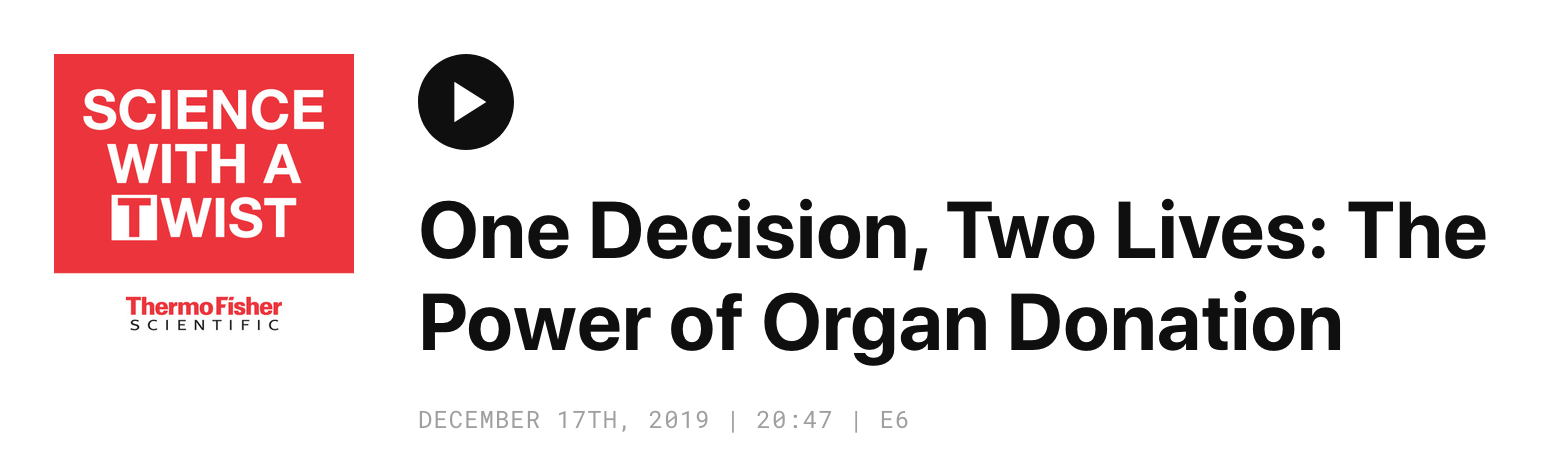Click the E6 episode number label
Image resolution: width=1546 pixels, height=476 pixels.
[894, 420]
